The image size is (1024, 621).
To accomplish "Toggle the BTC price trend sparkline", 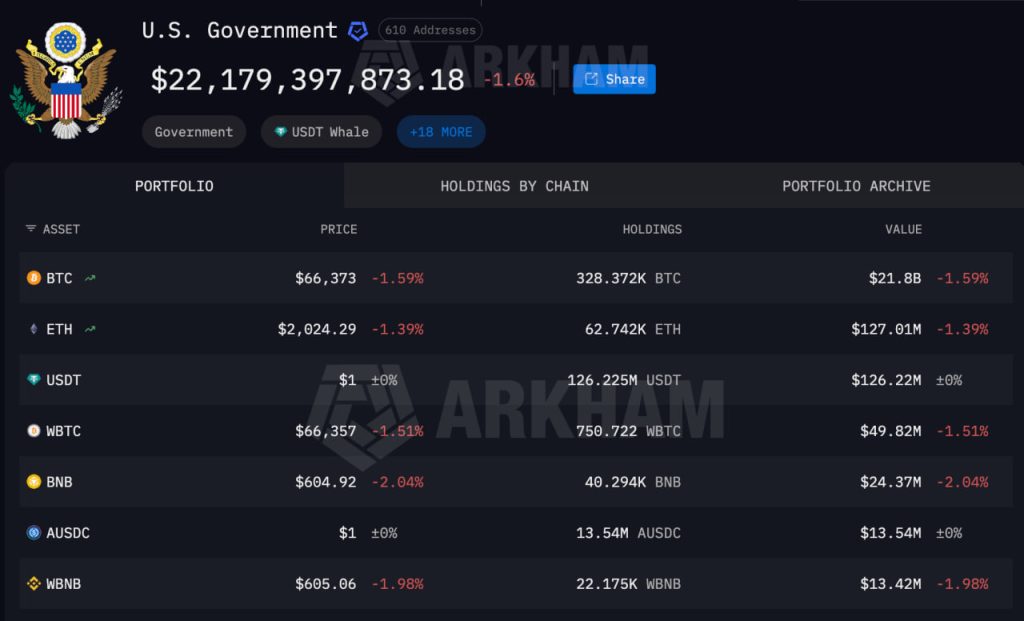I will click(88, 278).
